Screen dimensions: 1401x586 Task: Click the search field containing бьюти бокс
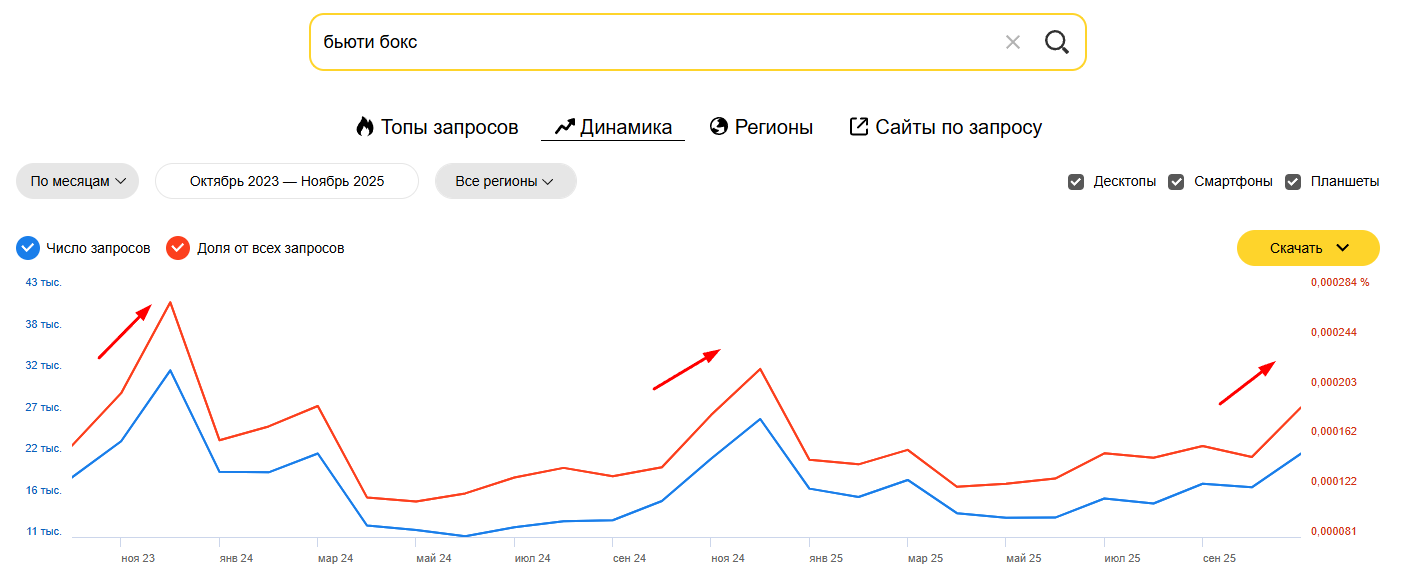coord(650,42)
